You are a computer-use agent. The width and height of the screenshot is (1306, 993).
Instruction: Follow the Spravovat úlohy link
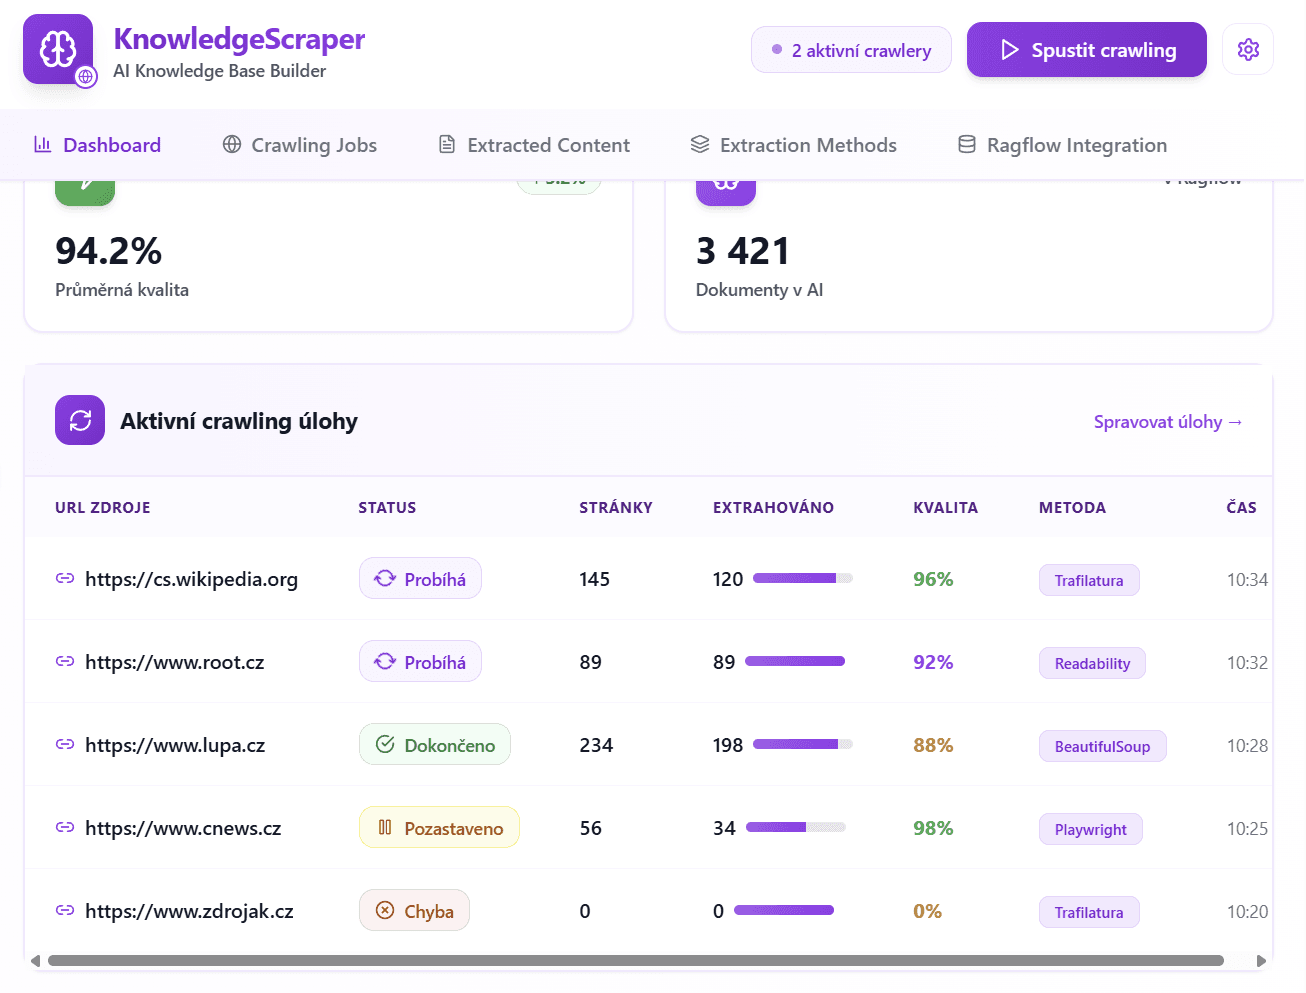point(1168,421)
